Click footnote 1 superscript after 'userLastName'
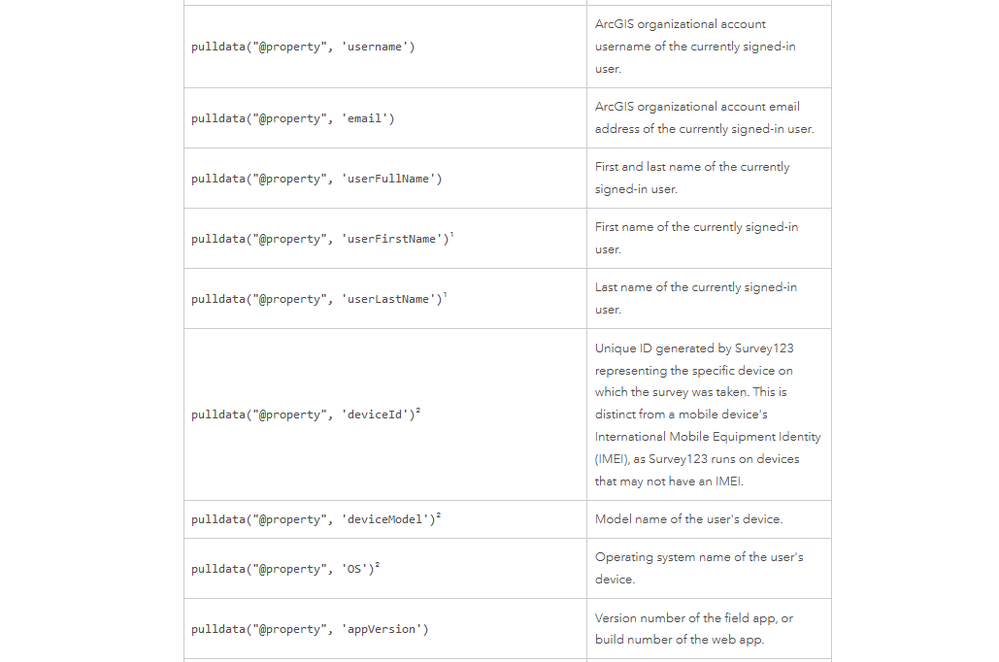This screenshot has height=662, width=999. (x=446, y=295)
